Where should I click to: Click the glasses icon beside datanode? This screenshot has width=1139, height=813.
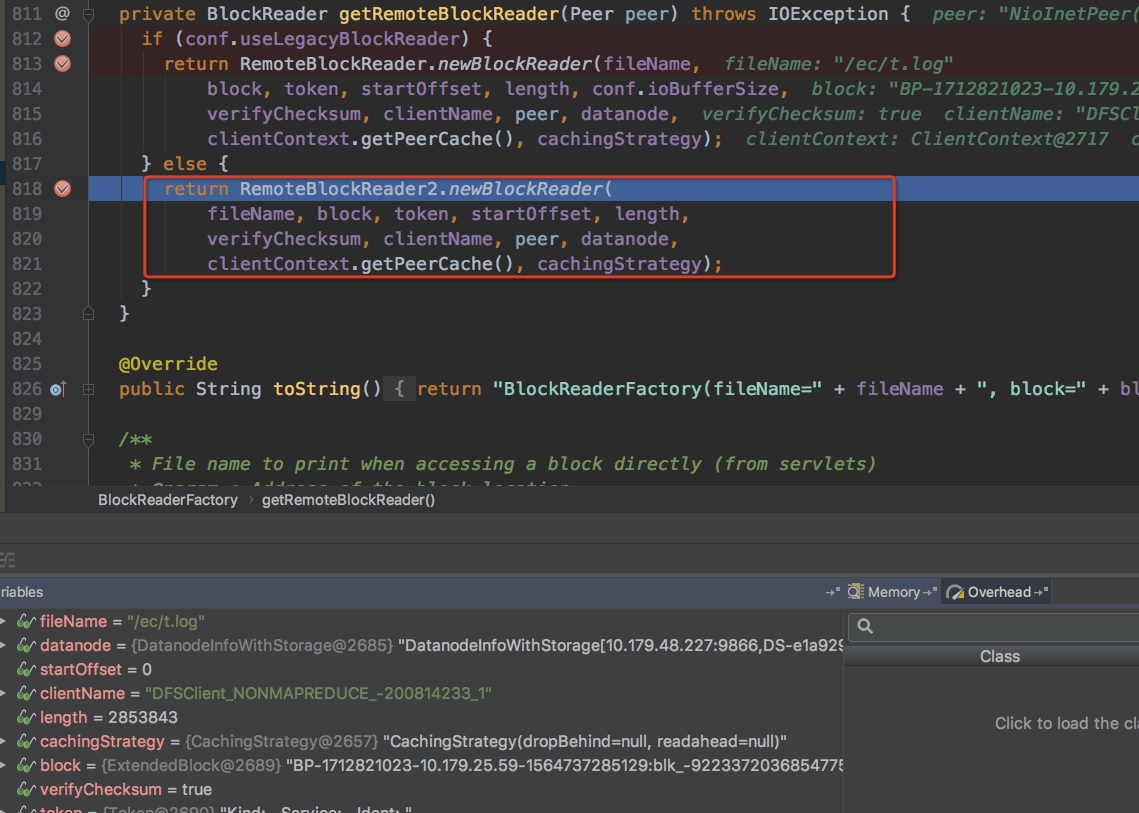coord(26,645)
